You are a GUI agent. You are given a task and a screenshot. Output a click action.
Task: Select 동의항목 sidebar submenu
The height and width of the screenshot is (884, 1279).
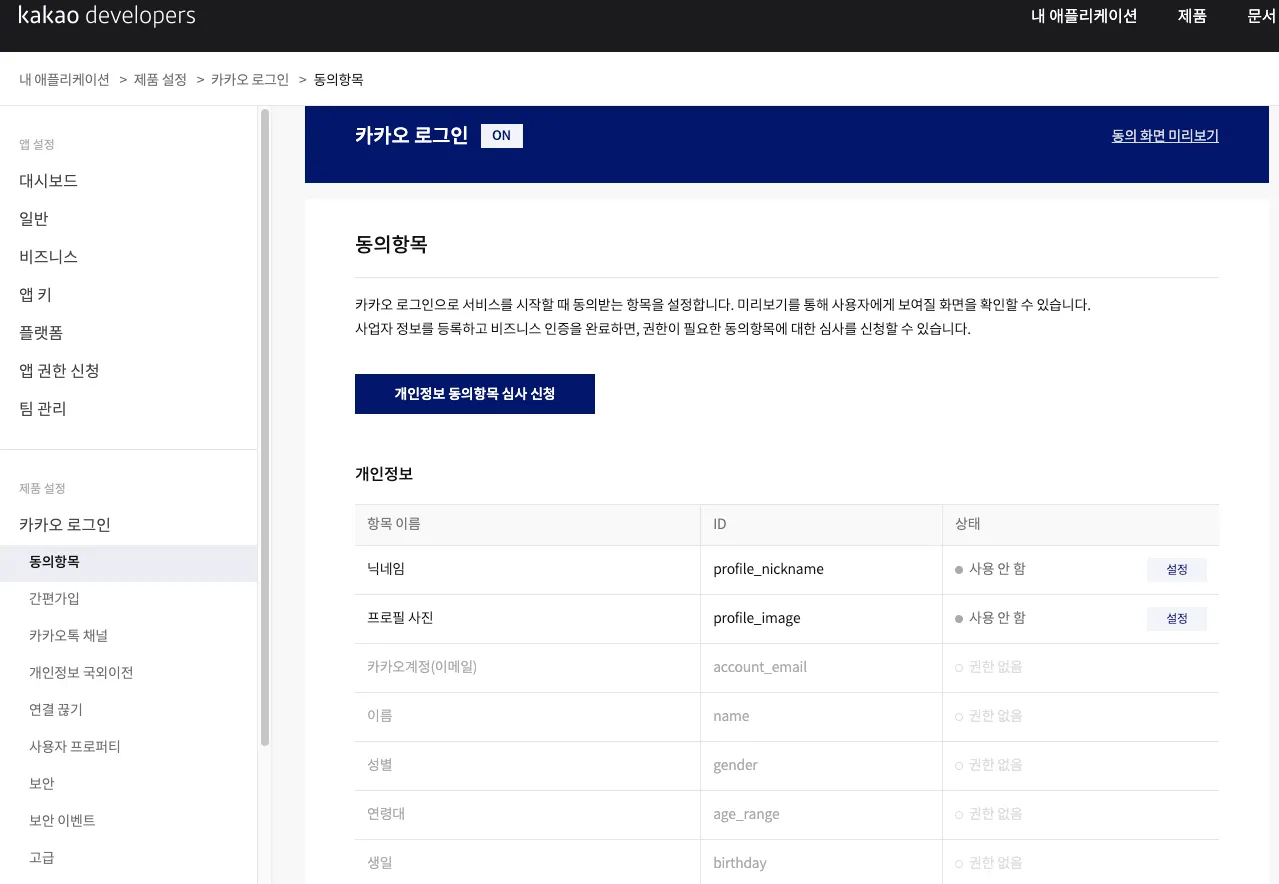[128, 562]
